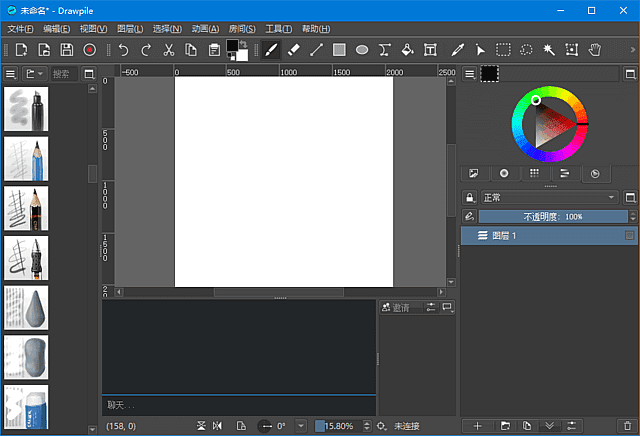Delete layer using the trash icon
The image size is (640, 436).
[625, 426]
